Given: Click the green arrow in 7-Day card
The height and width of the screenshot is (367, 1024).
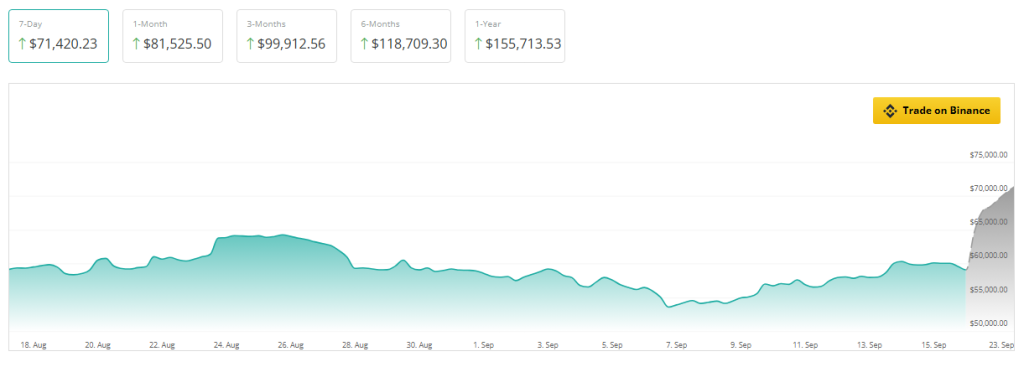Looking at the screenshot, I should [22, 44].
